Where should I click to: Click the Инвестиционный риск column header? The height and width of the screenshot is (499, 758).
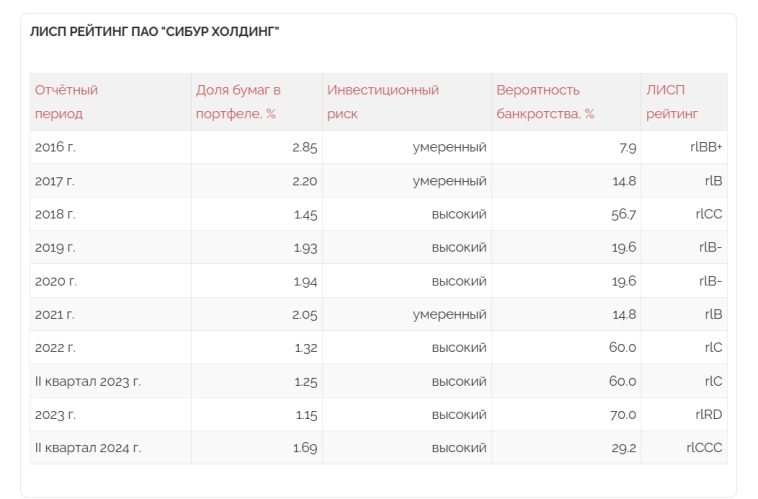click(382, 101)
